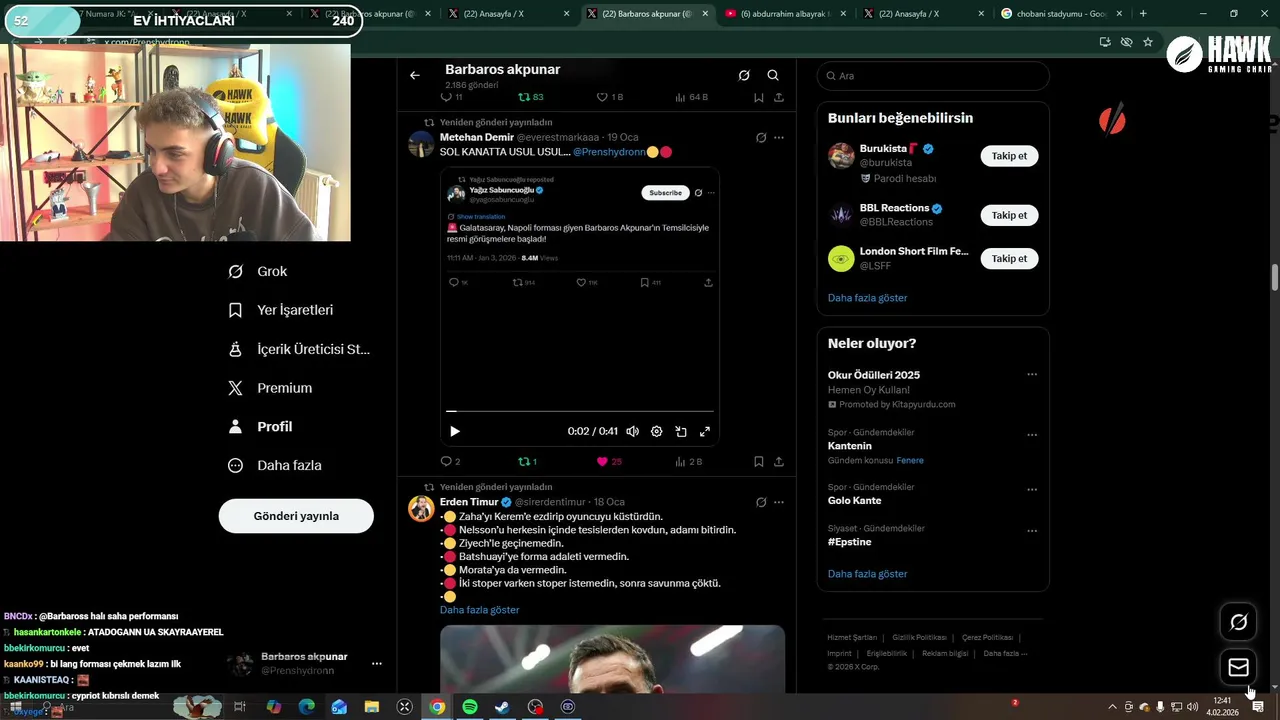Open a new browser tab with plus
1280x720 pixels.
point(1143,14)
